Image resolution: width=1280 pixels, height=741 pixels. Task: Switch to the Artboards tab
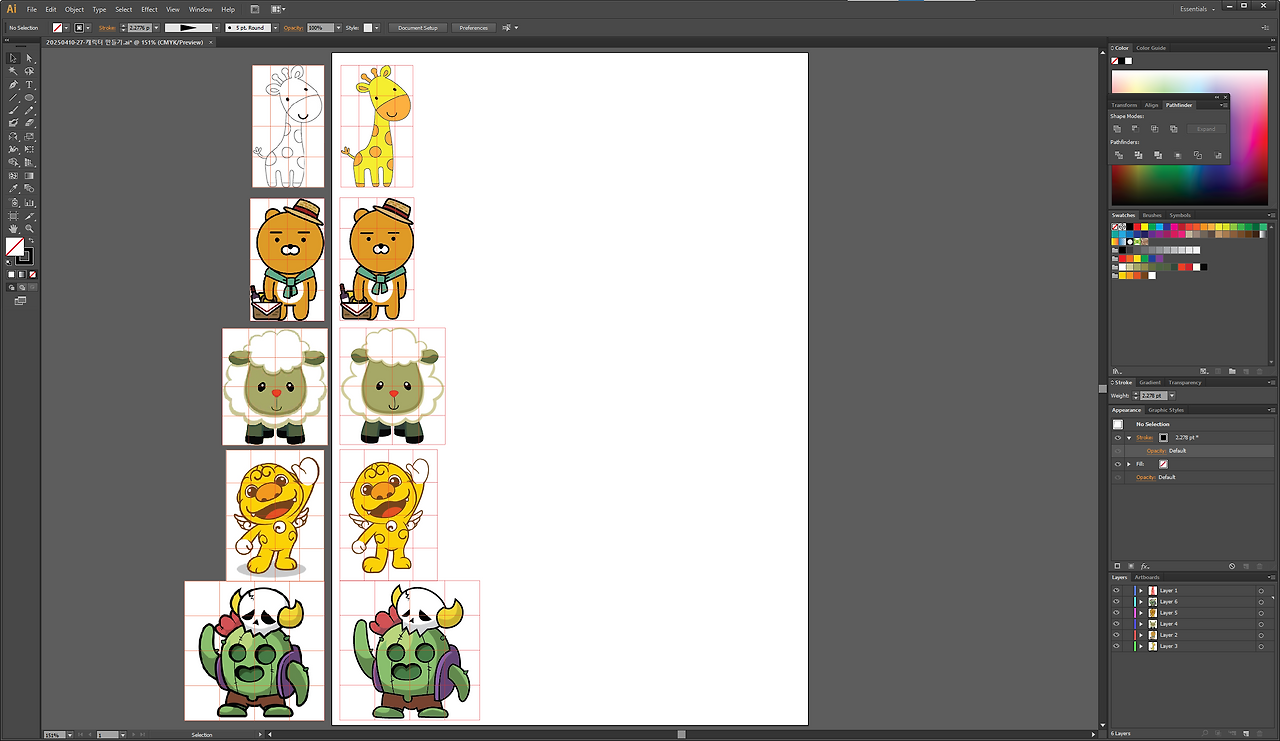[x=1147, y=577]
